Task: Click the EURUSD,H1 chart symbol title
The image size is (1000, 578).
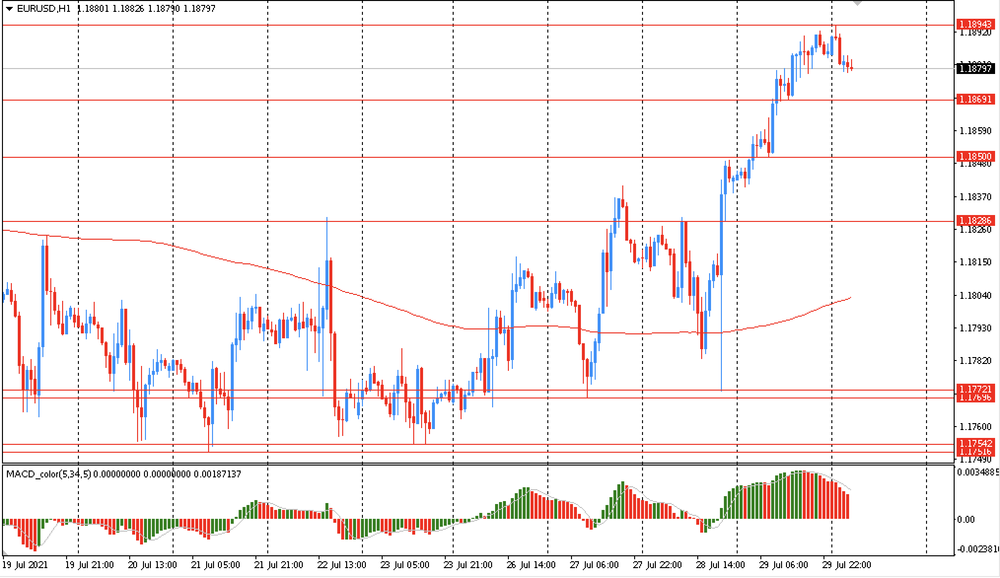Action: click(x=44, y=9)
